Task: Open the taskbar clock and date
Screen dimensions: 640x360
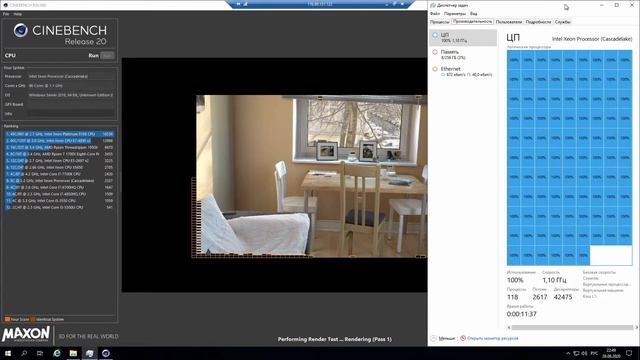Action: pos(611,353)
